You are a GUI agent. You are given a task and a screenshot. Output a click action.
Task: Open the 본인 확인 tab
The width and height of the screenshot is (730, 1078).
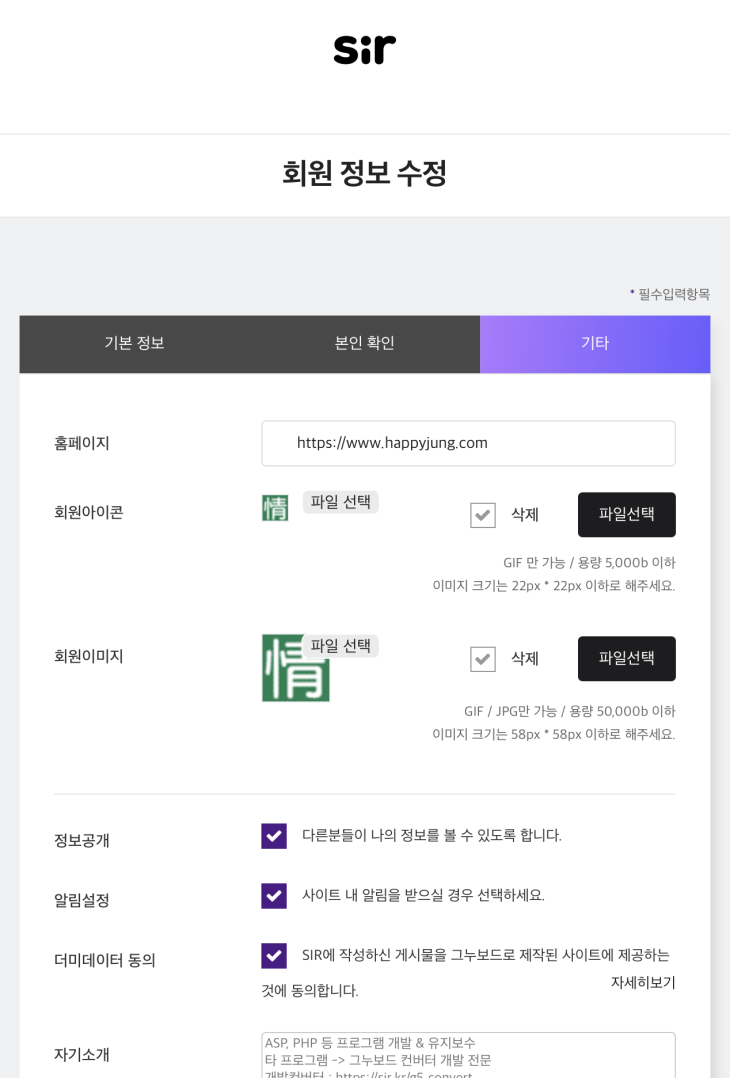click(x=364, y=343)
